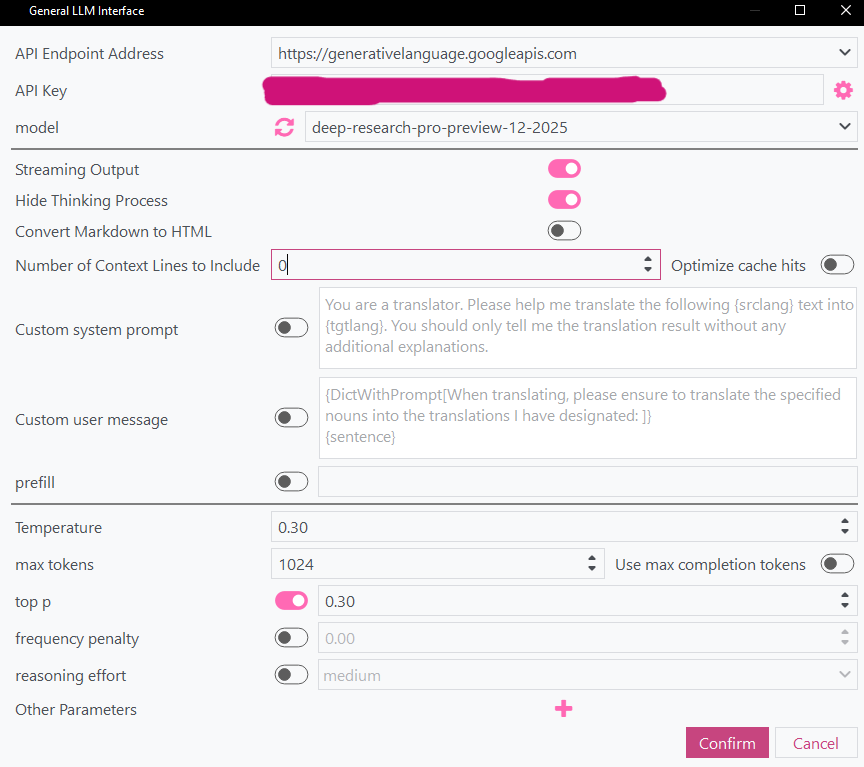Click Cancel button
This screenshot has width=864, height=767.
pos(816,743)
